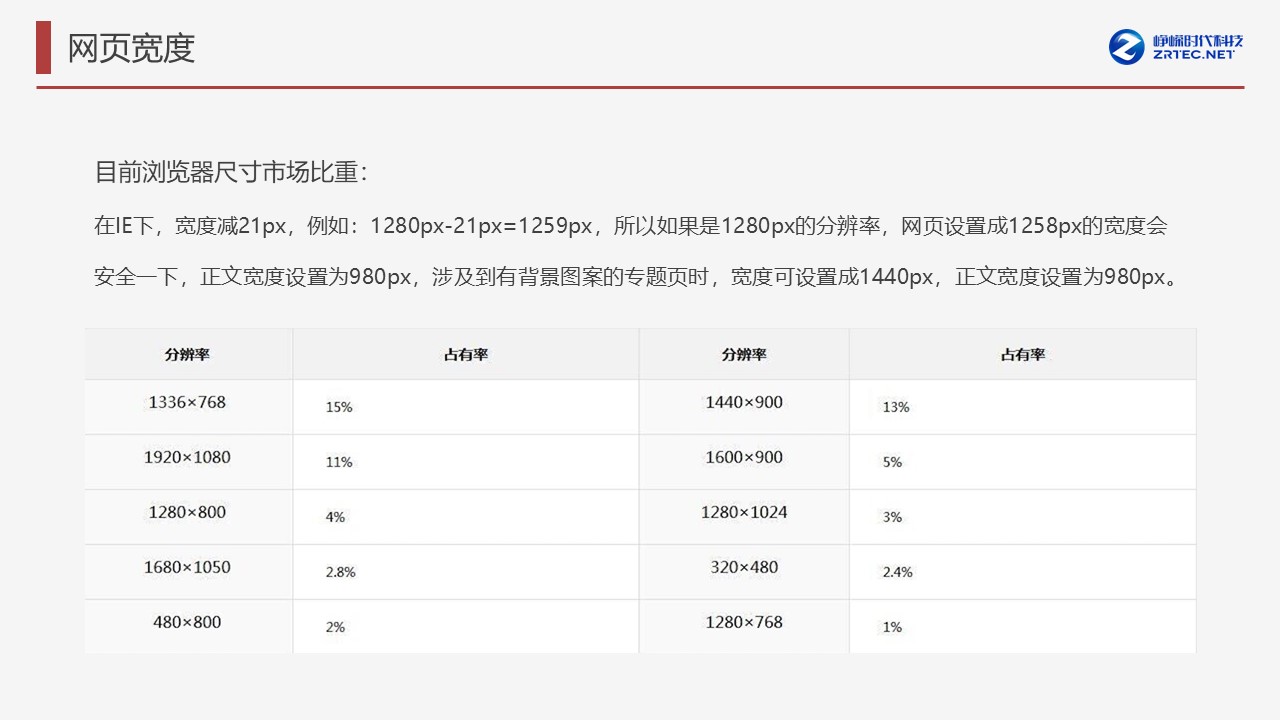Click the 480×800 resolution cell

(187, 623)
